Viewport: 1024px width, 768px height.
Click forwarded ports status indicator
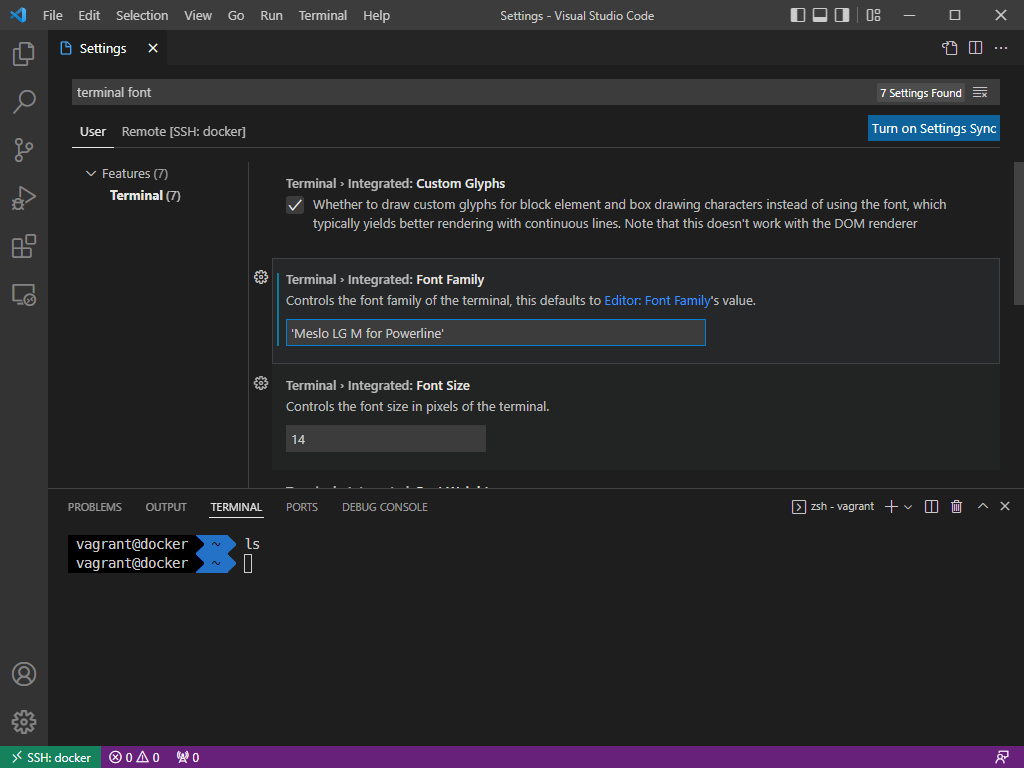(x=188, y=758)
